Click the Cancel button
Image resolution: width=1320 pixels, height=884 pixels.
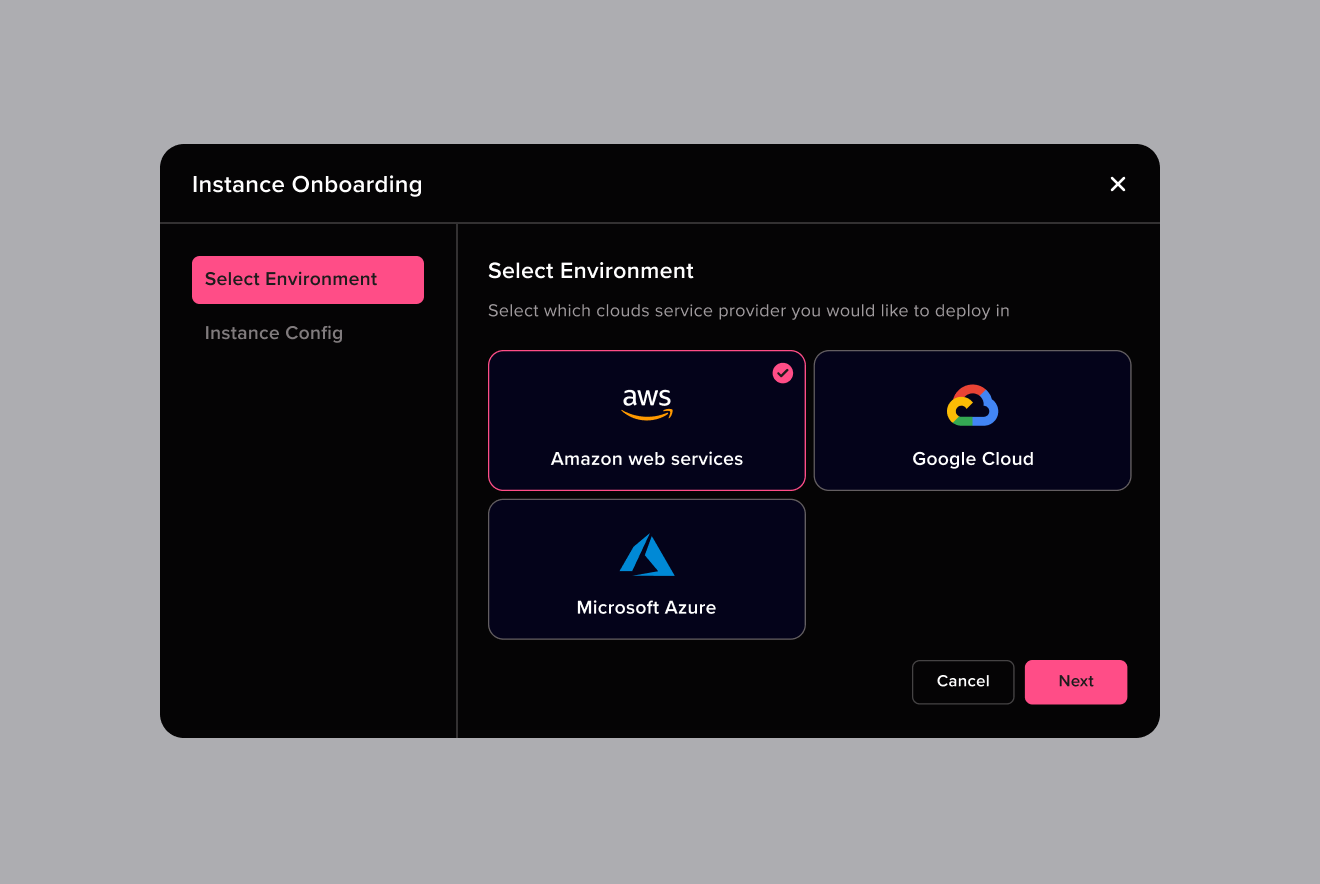click(963, 682)
